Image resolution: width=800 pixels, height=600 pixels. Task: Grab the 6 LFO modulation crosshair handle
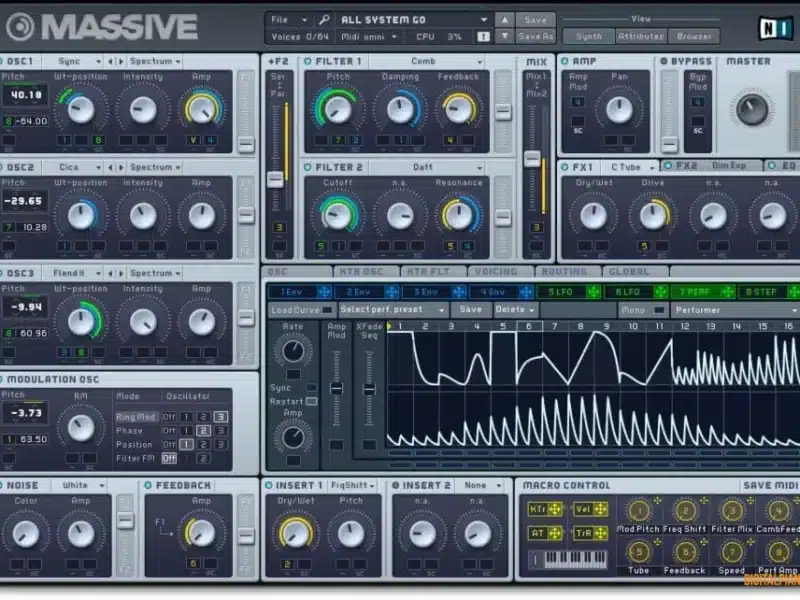(661, 292)
